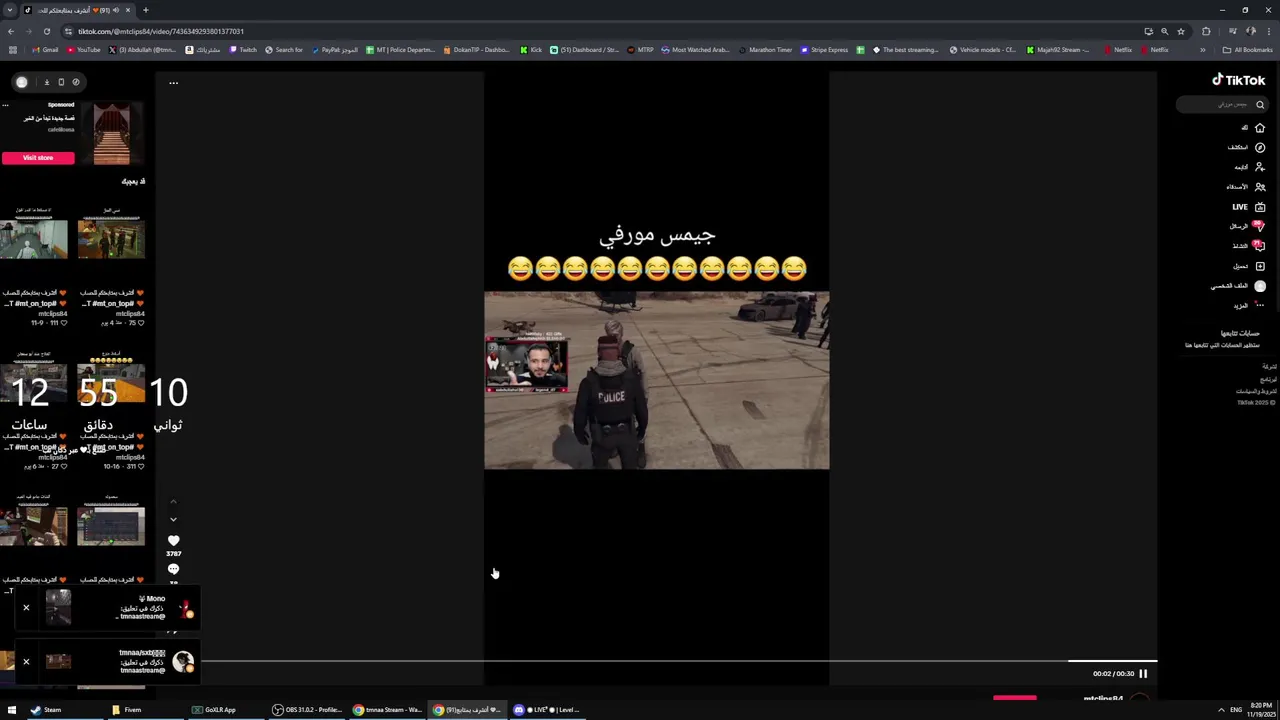This screenshot has width=1280, height=720.
Task: Open TikTok Home from sidebar
Action: 1259,128
